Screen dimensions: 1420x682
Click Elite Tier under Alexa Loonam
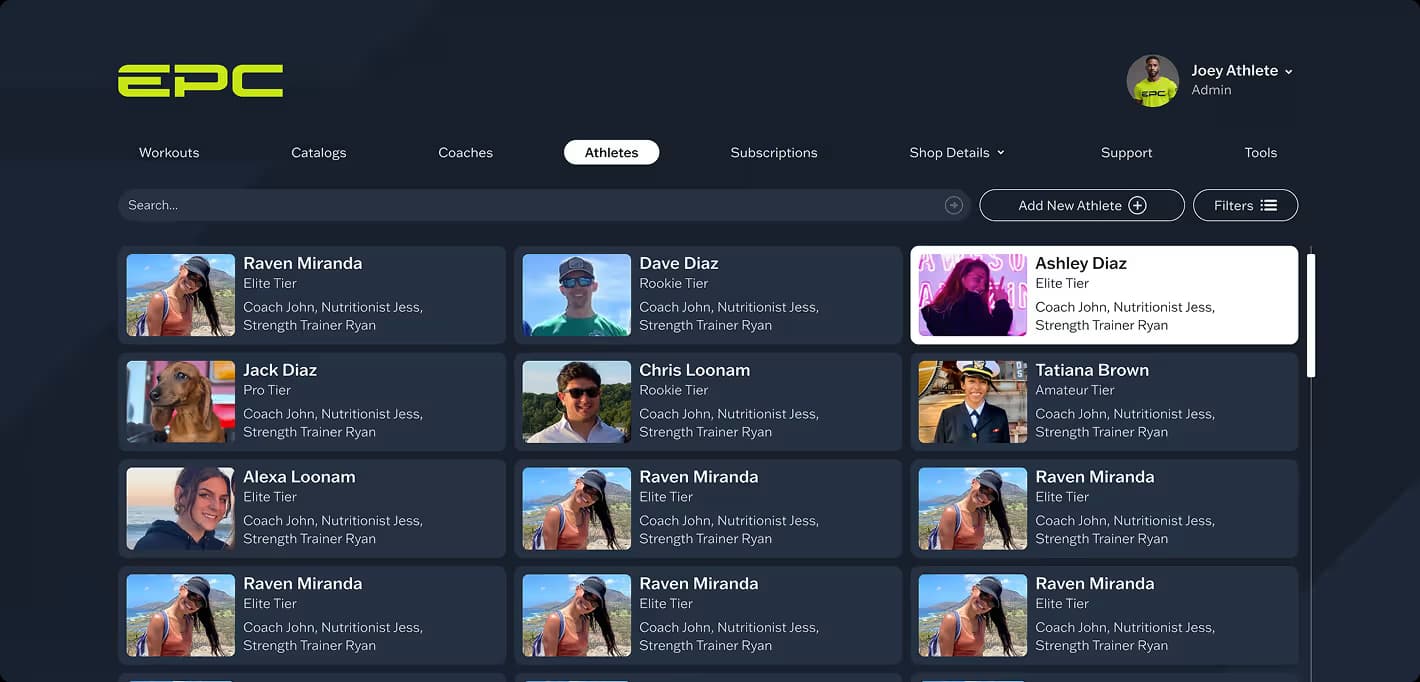[x=270, y=497]
